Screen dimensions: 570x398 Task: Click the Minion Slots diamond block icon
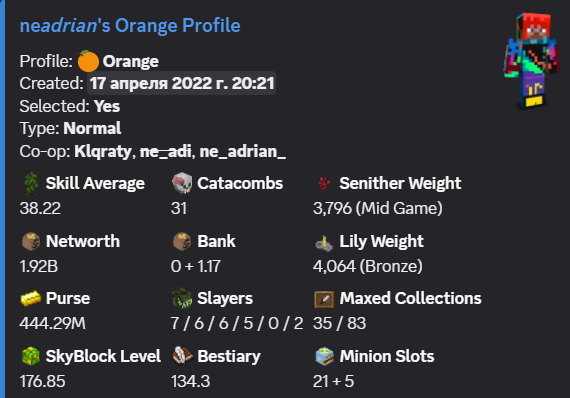click(324, 356)
